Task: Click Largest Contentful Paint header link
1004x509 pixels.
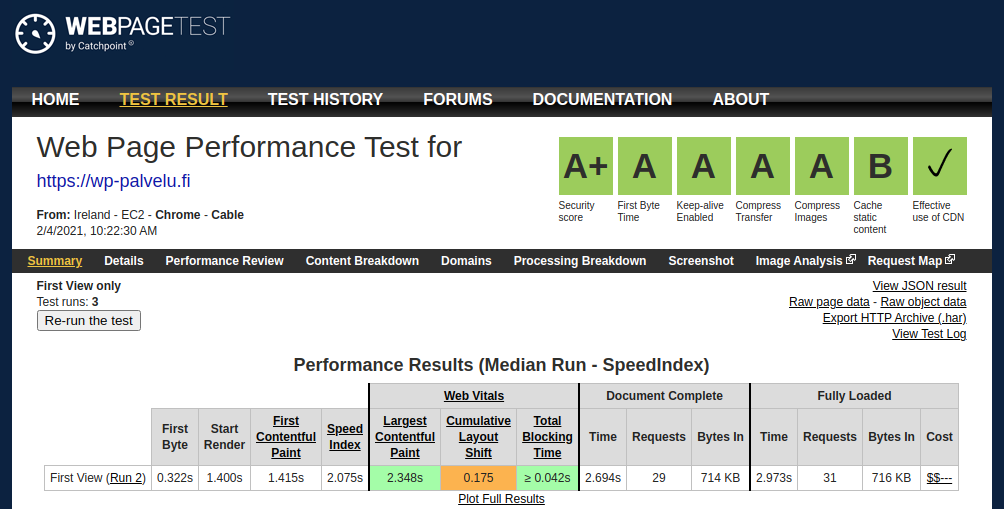Action: [405, 437]
